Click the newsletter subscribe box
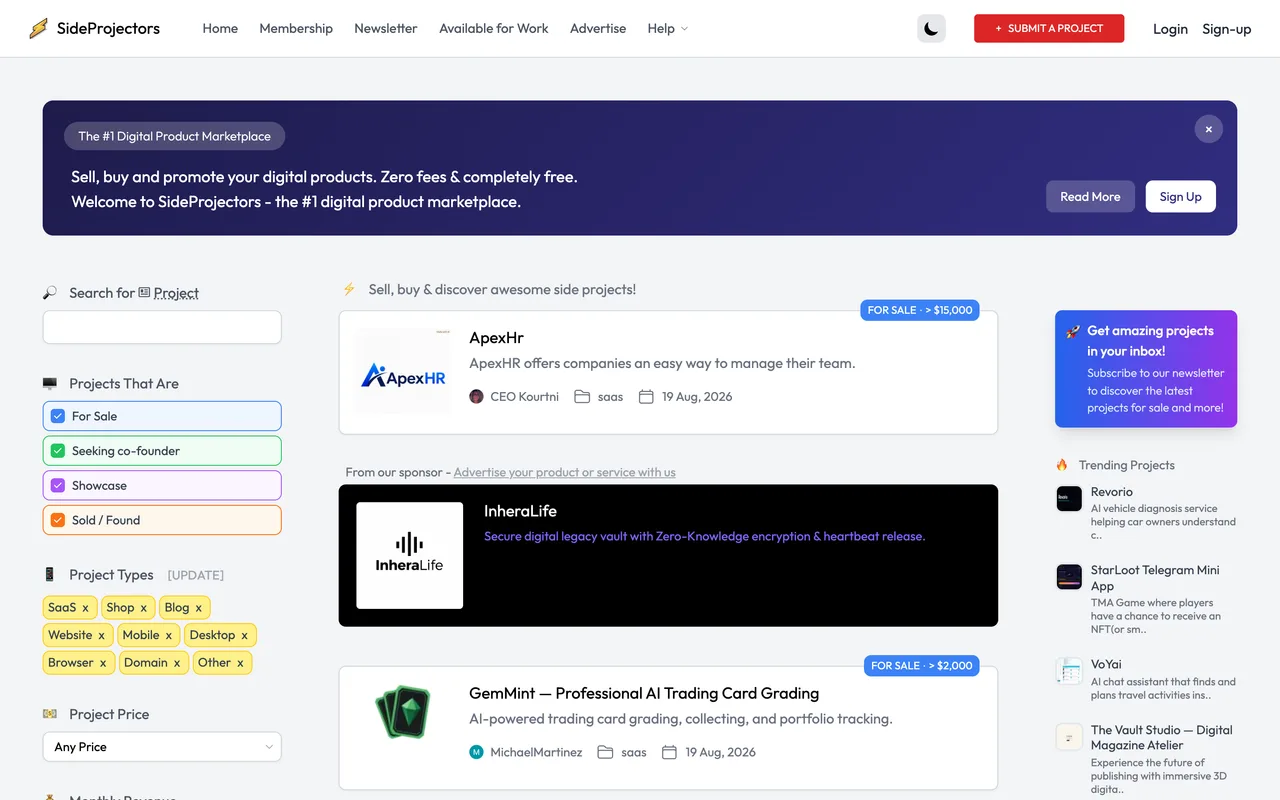The height and width of the screenshot is (800, 1280). pos(1146,369)
